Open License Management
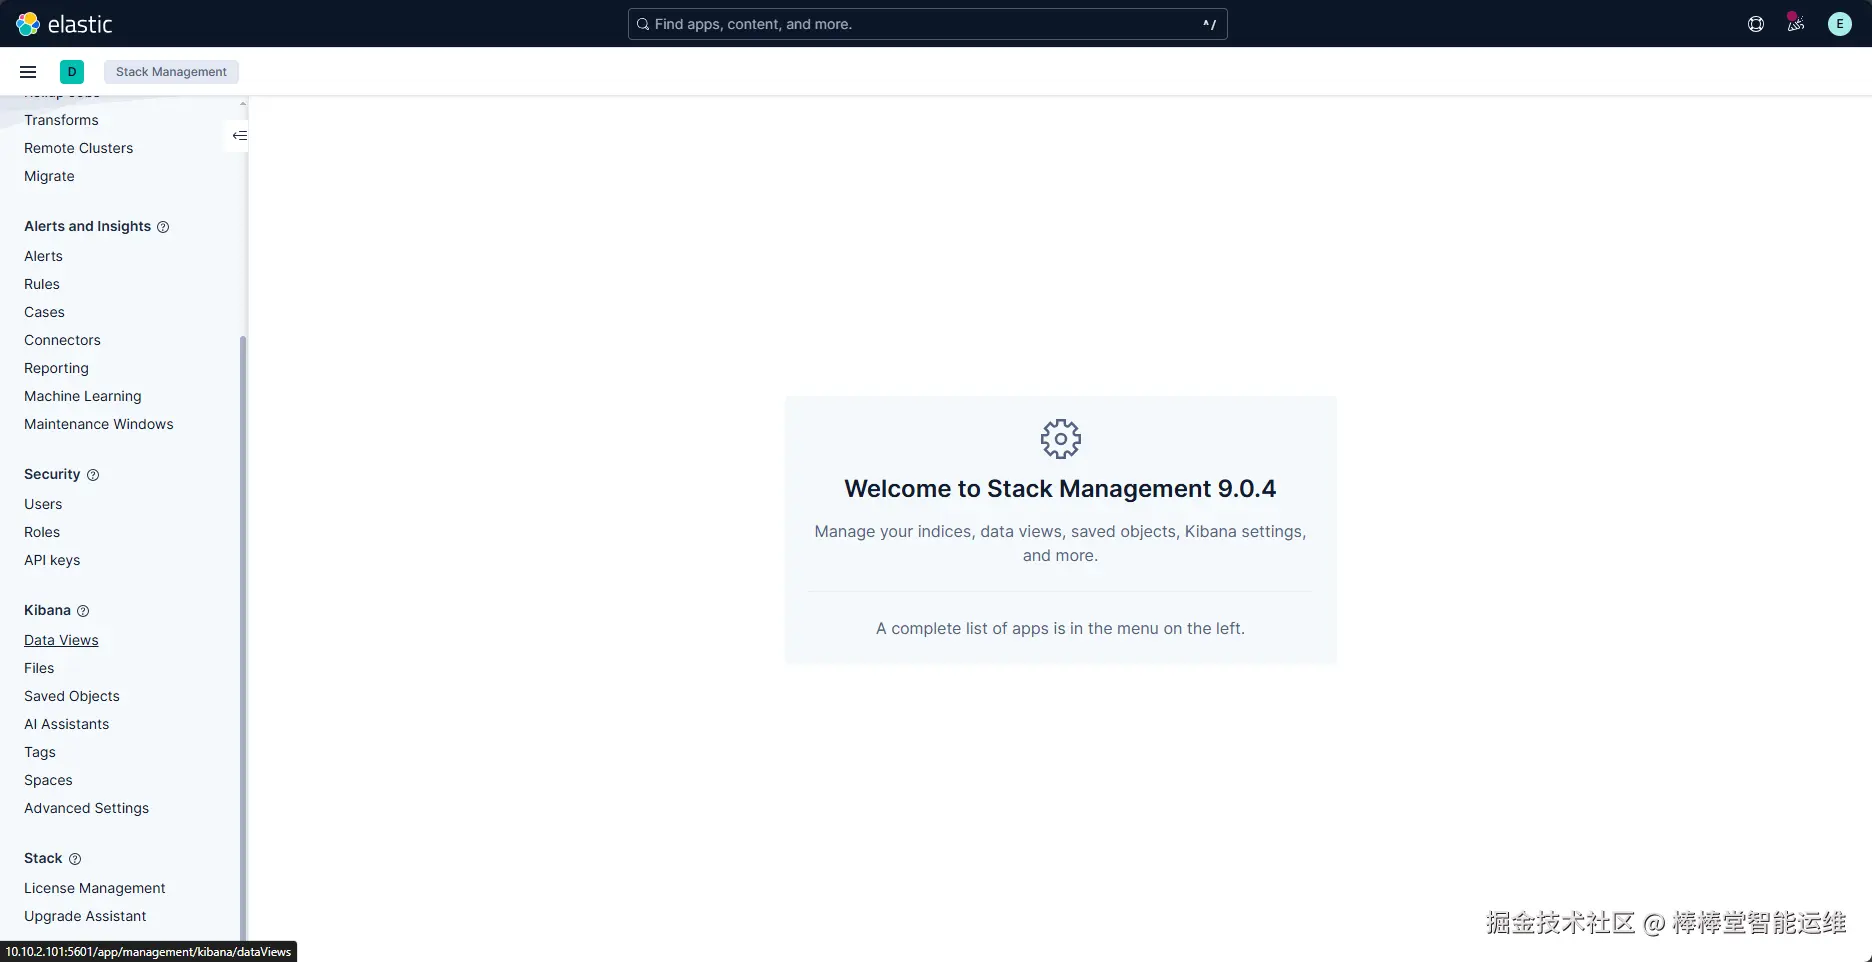Screen dimensions: 1872x962 coord(95,888)
